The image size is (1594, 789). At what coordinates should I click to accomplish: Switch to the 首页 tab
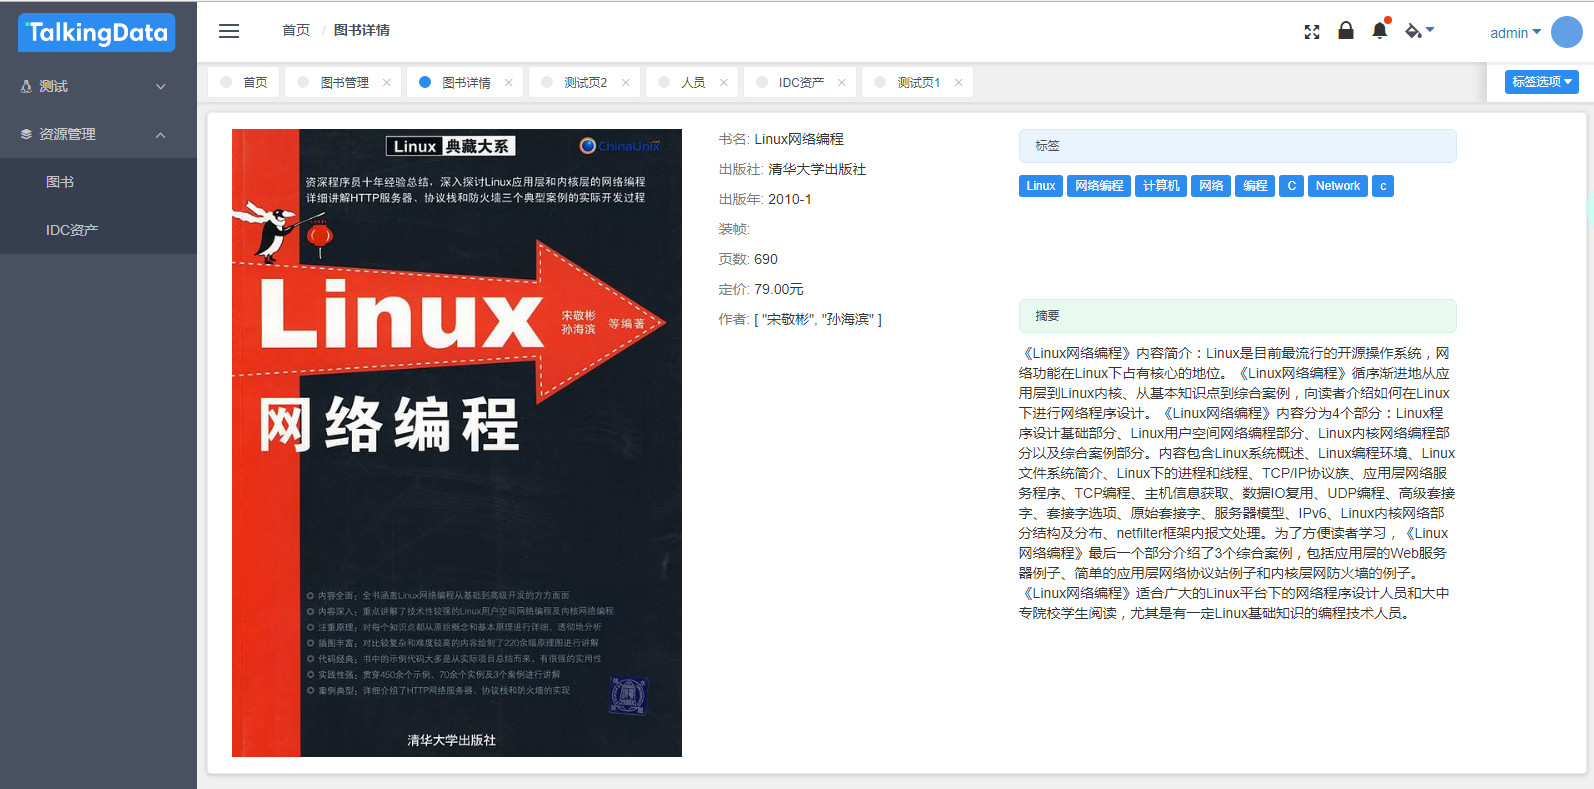click(243, 82)
